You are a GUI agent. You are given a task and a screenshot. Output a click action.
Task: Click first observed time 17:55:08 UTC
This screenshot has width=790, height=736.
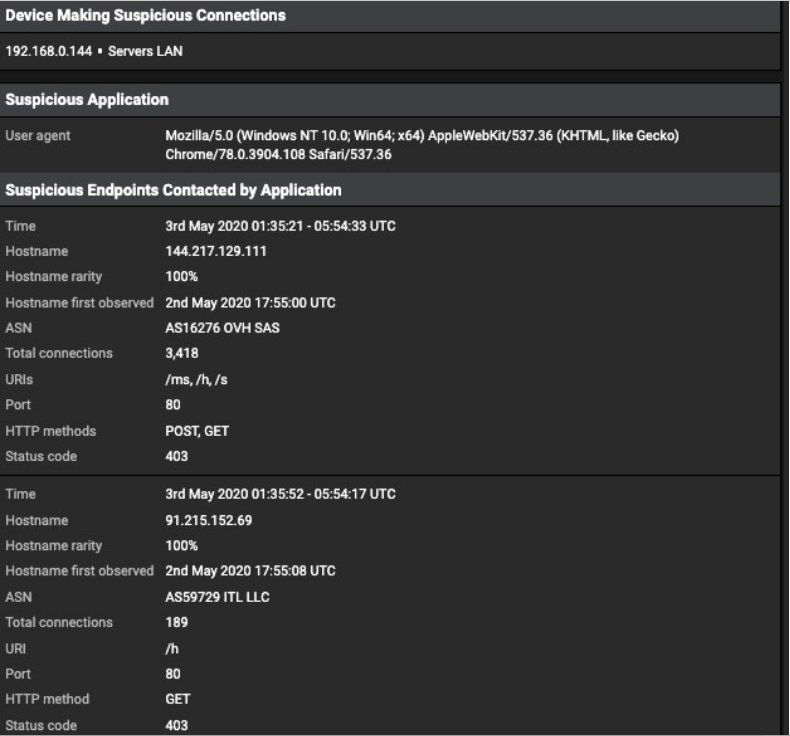coord(250,571)
